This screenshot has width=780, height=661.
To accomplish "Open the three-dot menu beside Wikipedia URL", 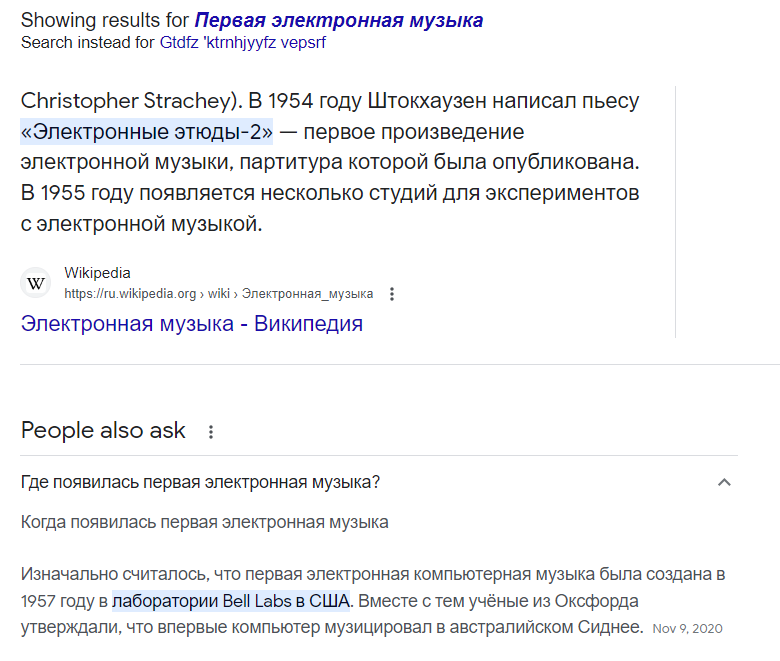I will coord(392,294).
